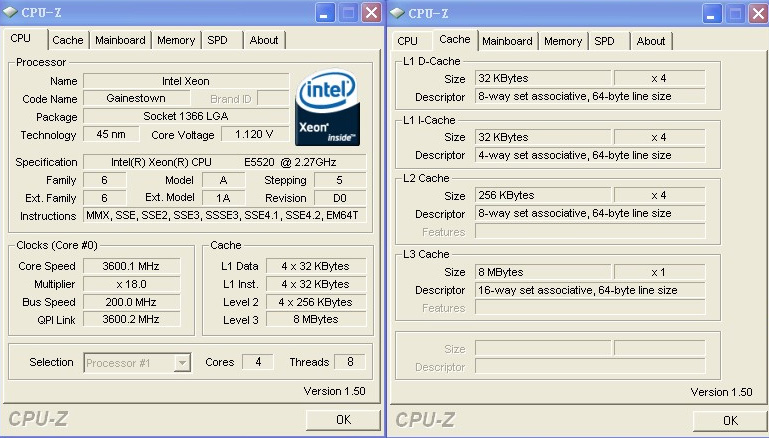The width and height of the screenshot is (769, 438).
Task: Click L2 Cache size 256 KBytes field
Action: (x=543, y=195)
